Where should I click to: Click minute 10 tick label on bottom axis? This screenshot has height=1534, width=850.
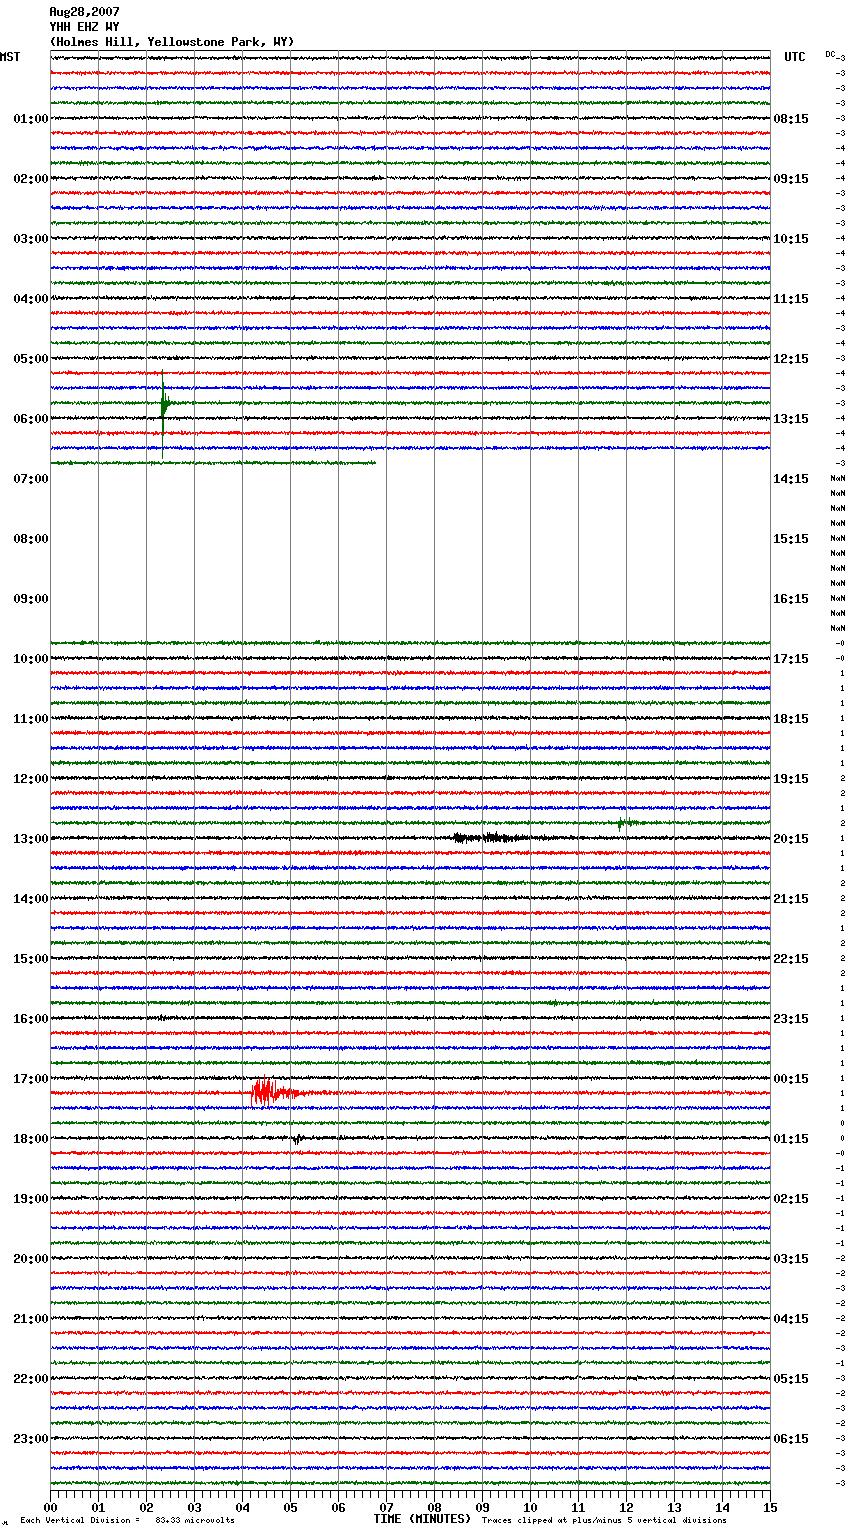tap(530, 1507)
